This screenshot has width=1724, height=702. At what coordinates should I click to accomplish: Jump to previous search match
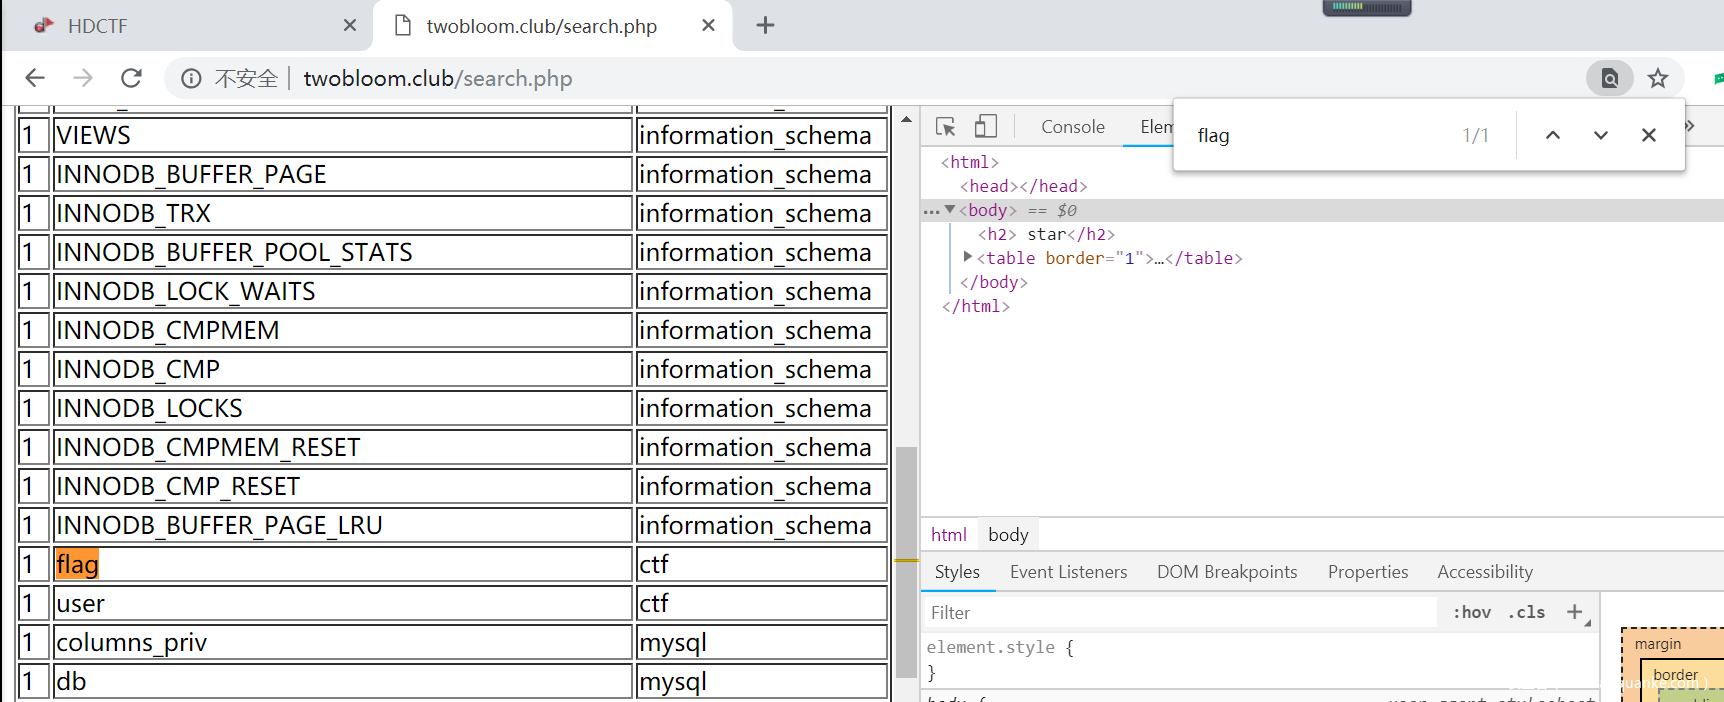pyautogui.click(x=1553, y=135)
